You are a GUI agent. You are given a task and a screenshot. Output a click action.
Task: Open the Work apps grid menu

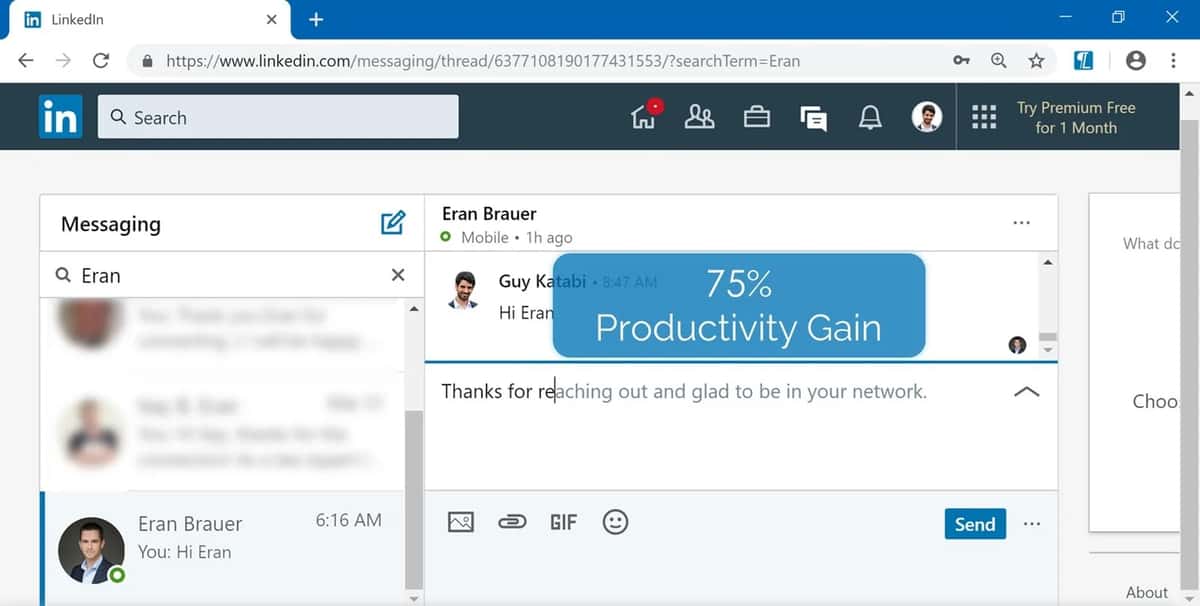pyautogui.click(x=984, y=117)
